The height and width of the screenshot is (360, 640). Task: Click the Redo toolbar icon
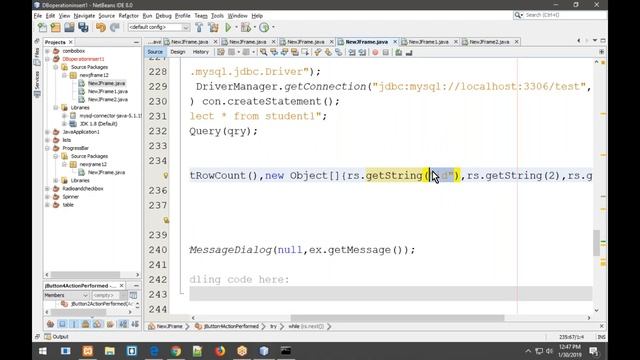[x=115, y=27]
